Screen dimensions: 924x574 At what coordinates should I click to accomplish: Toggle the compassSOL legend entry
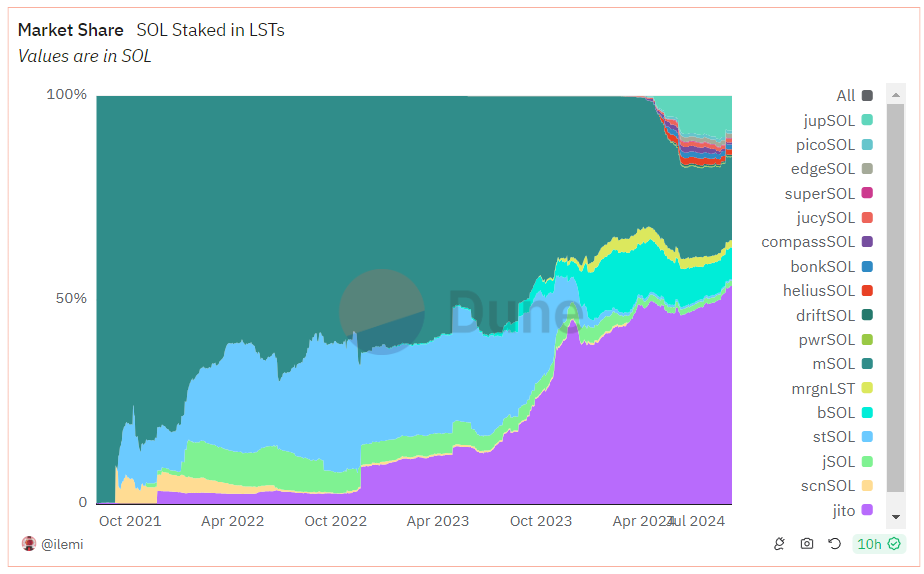pyautogui.click(x=817, y=242)
